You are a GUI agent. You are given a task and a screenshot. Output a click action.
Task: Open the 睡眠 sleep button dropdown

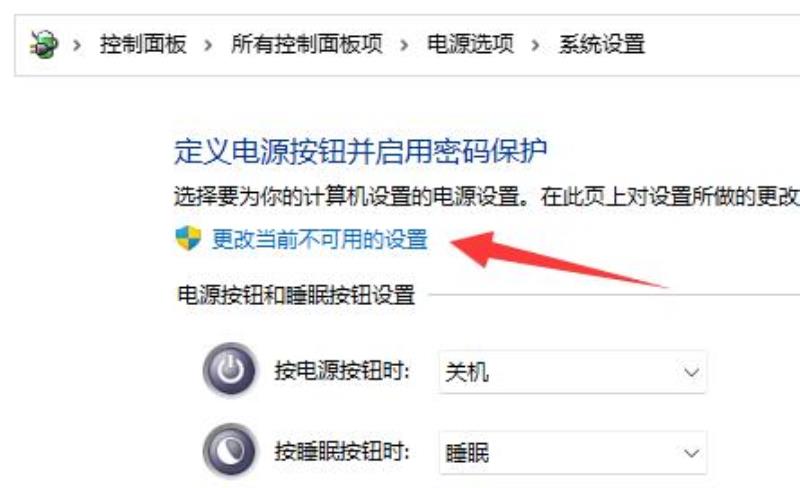(572, 453)
